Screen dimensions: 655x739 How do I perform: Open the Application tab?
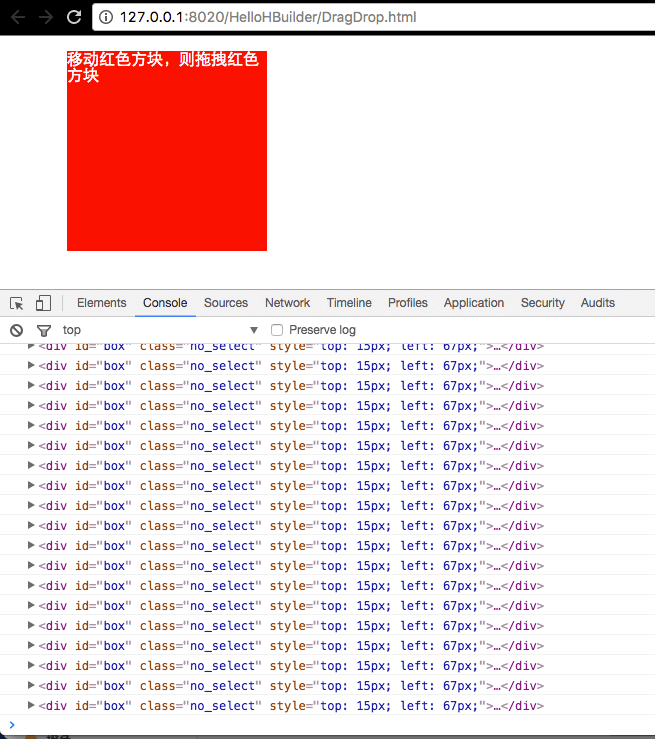click(x=474, y=303)
